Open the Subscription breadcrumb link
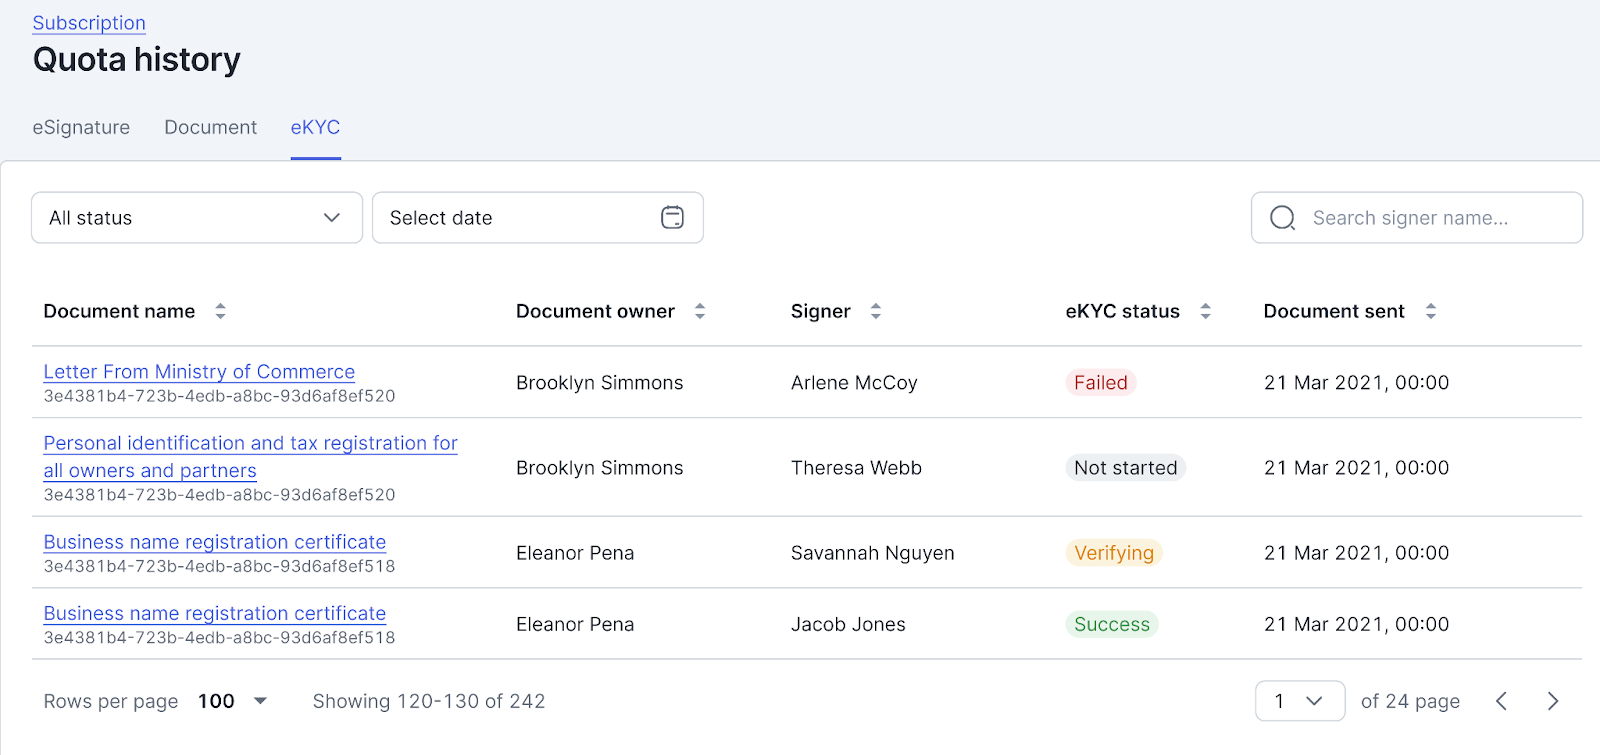 click(x=89, y=23)
